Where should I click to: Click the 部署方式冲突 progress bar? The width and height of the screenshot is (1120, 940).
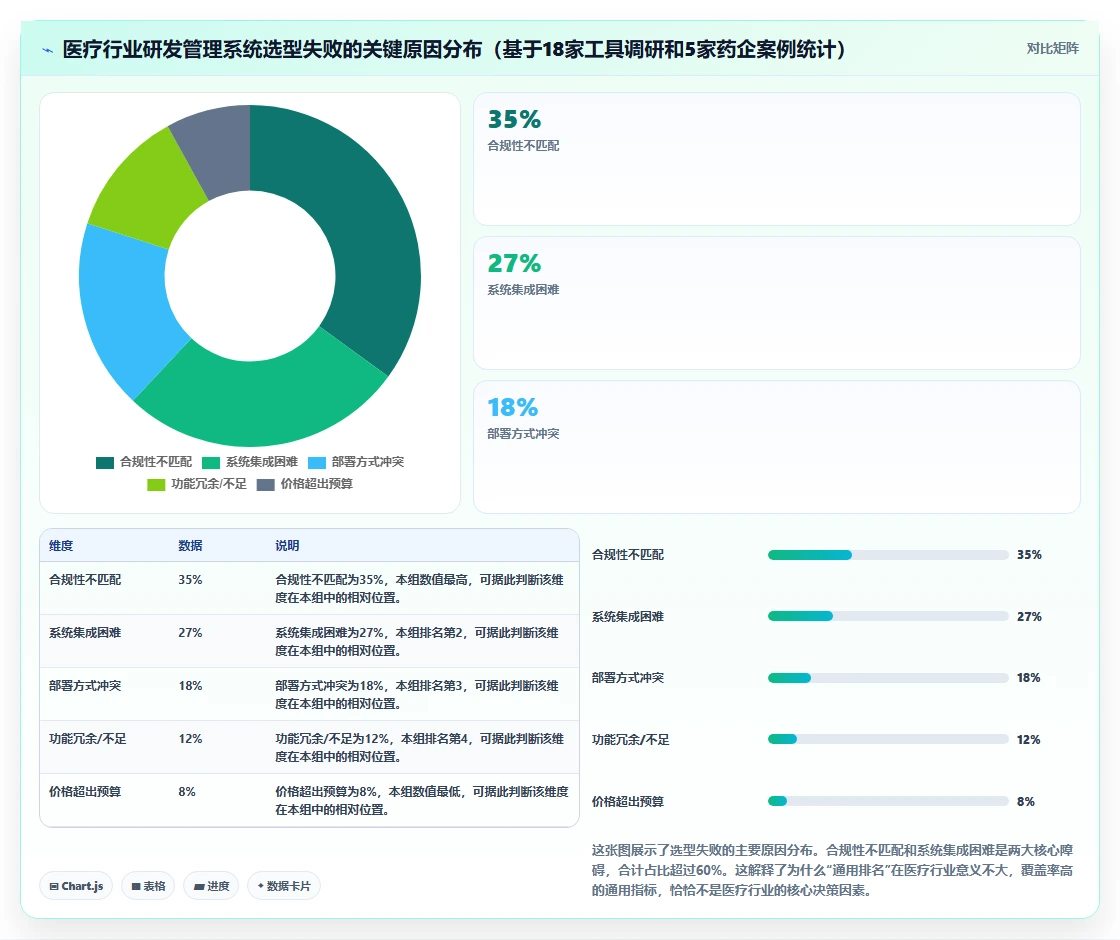[888, 678]
